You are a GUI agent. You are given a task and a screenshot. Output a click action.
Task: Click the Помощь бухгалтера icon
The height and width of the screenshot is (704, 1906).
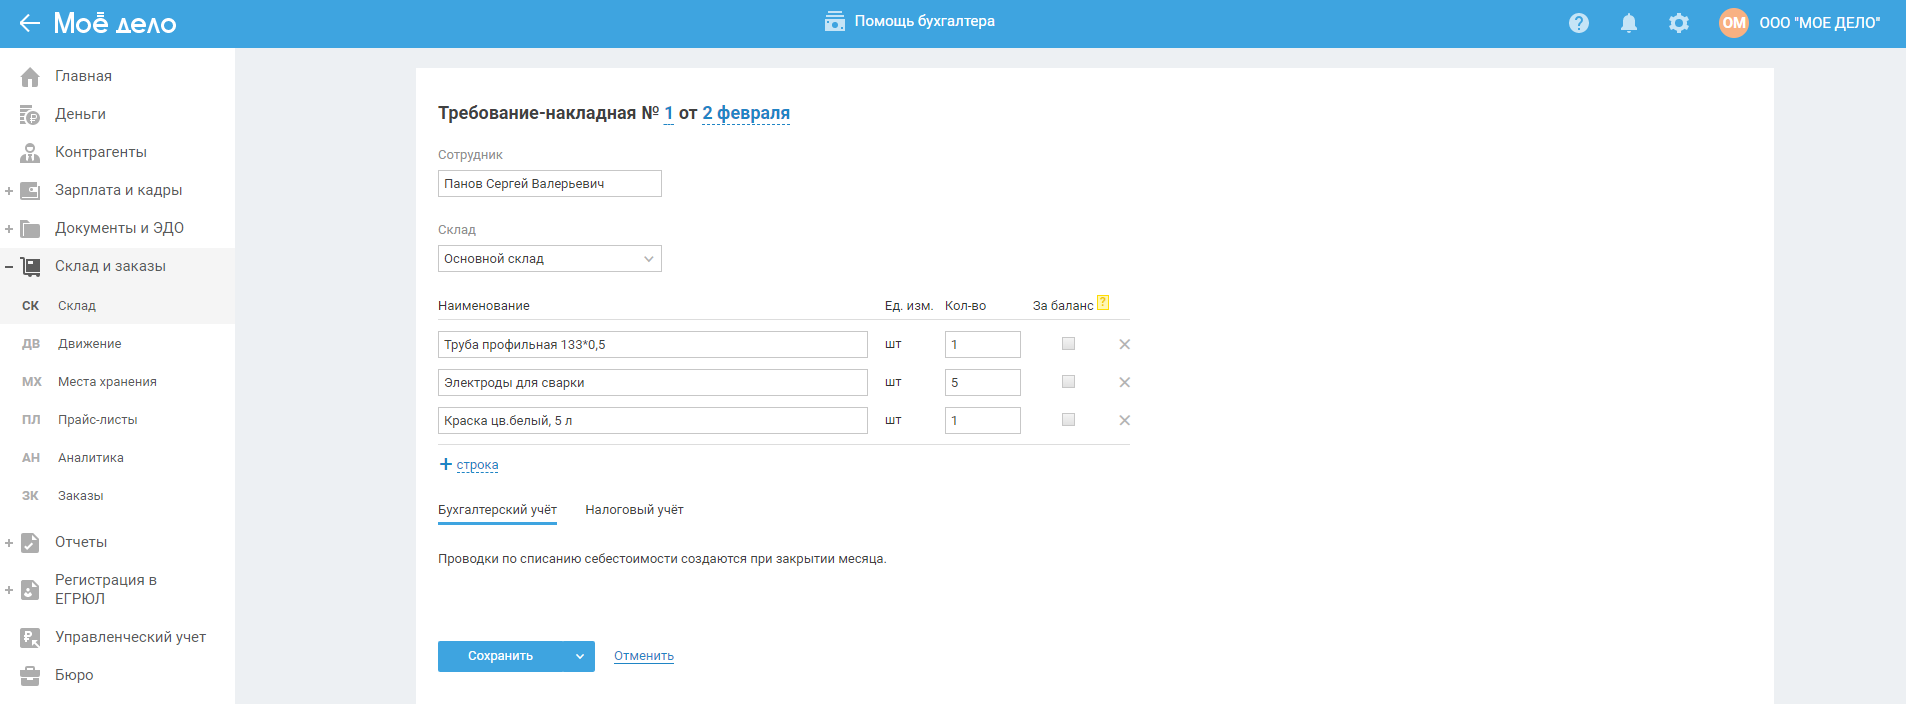(834, 22)
